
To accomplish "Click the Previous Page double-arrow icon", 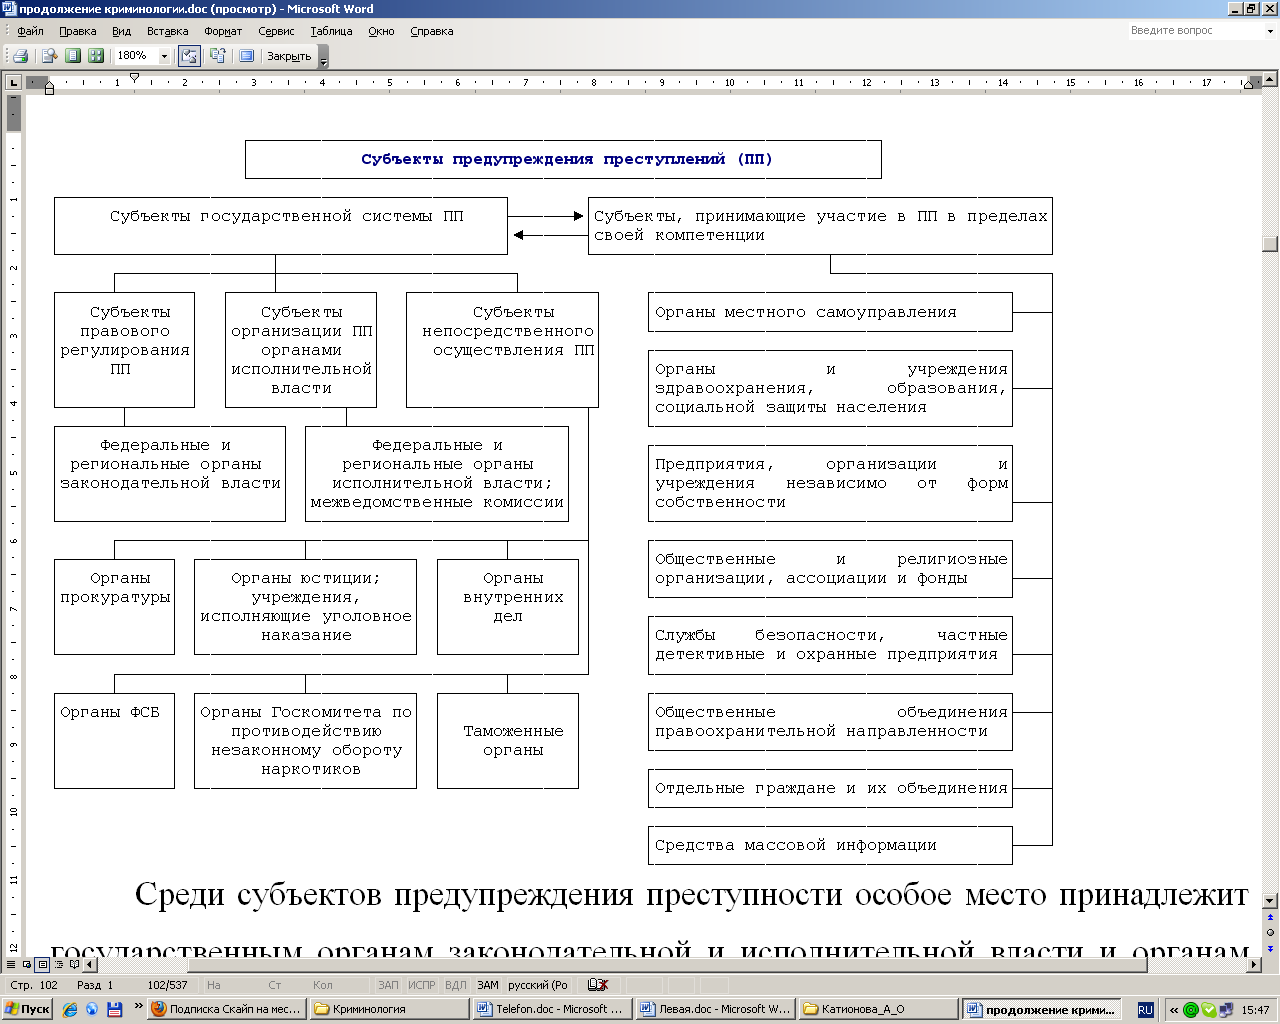I will point(1271,917).
